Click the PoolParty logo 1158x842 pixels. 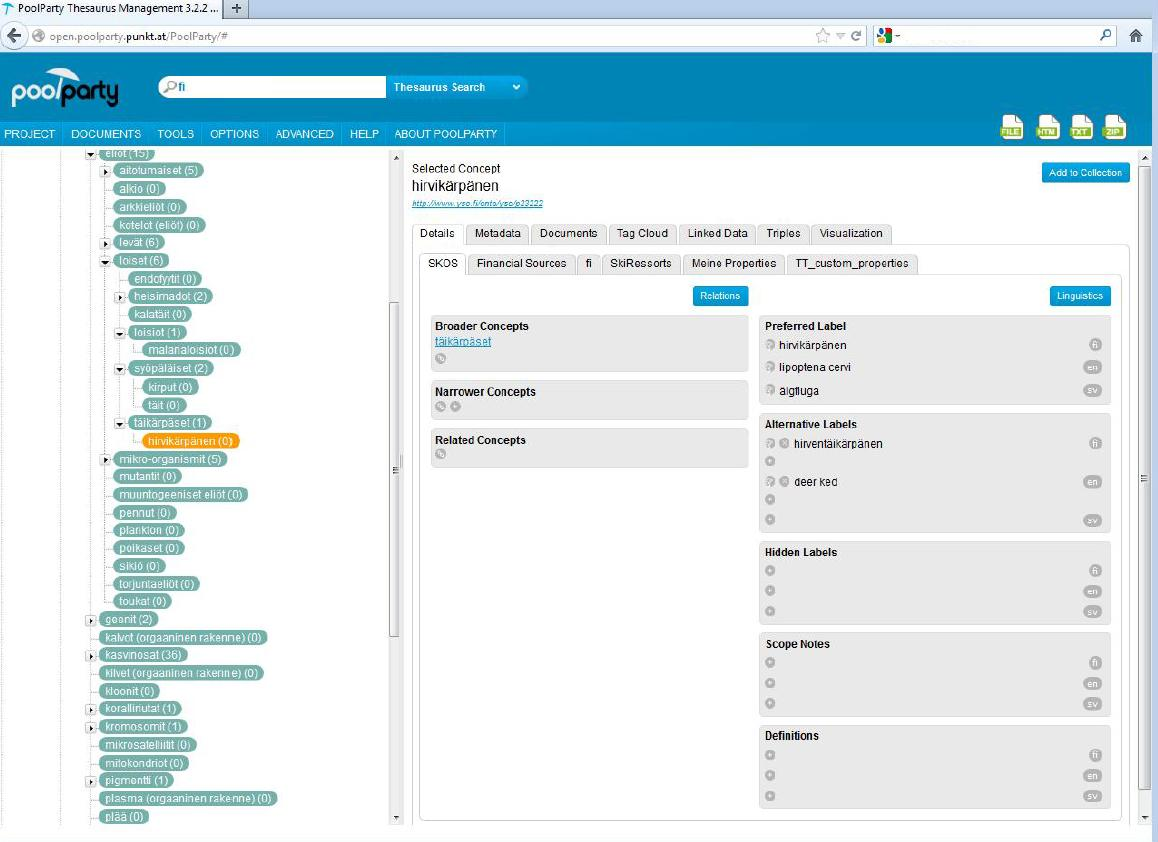(65, 89)
